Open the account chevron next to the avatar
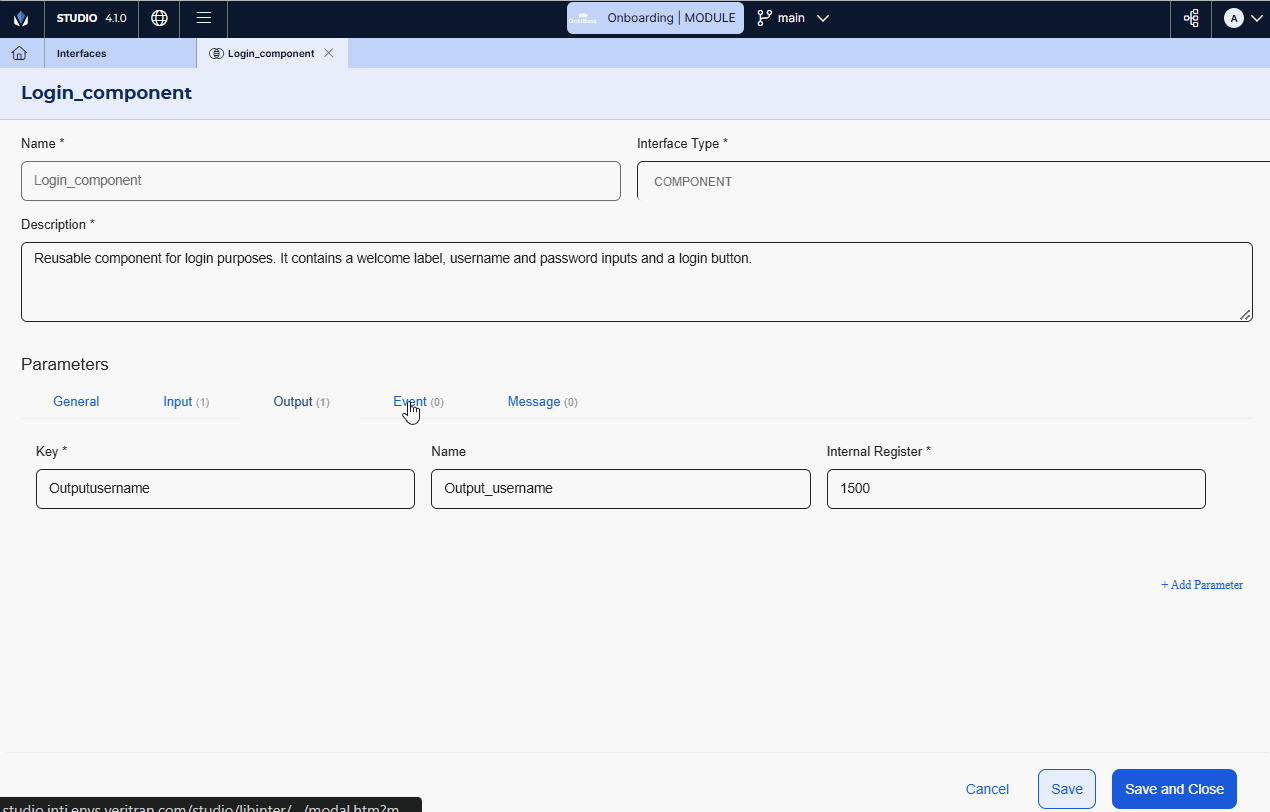The image size is (1270, 812). point(1258,18)
